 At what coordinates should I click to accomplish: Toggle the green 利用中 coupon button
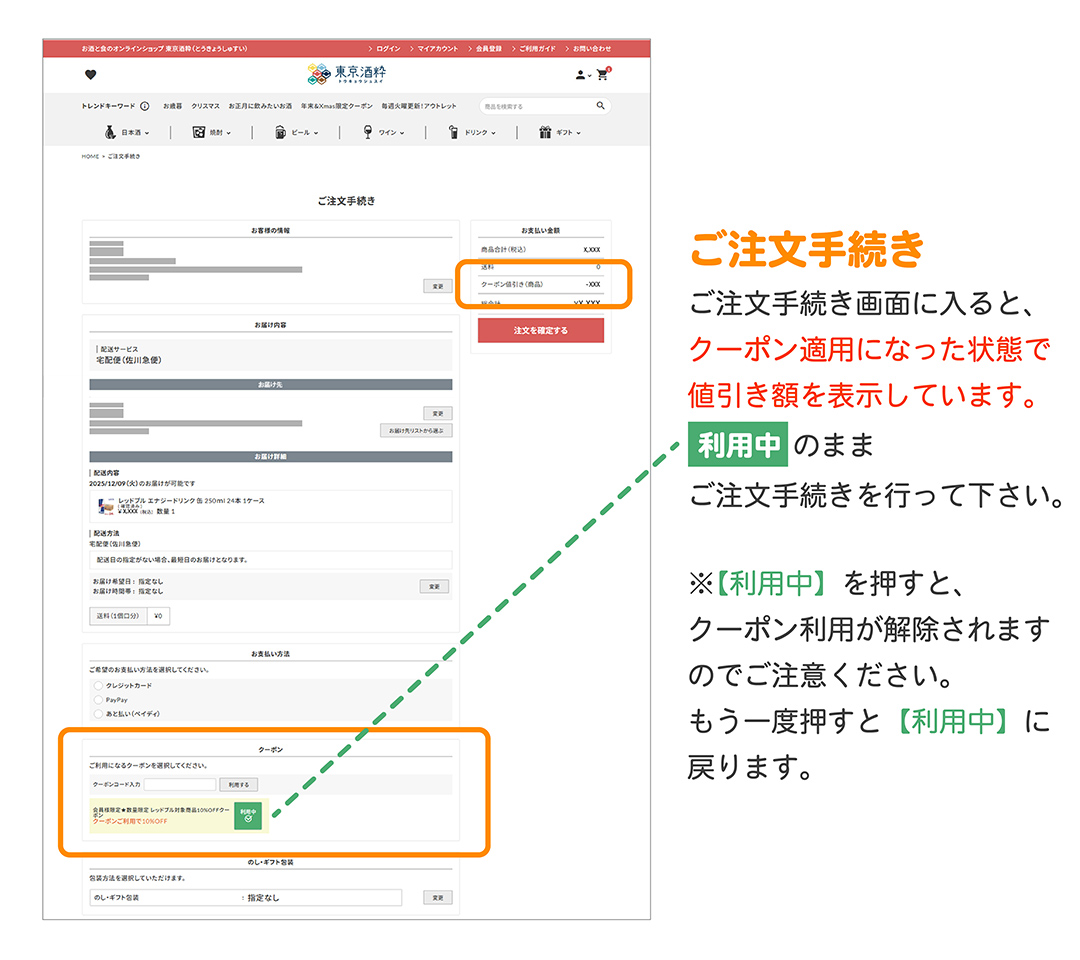[247, 817]
